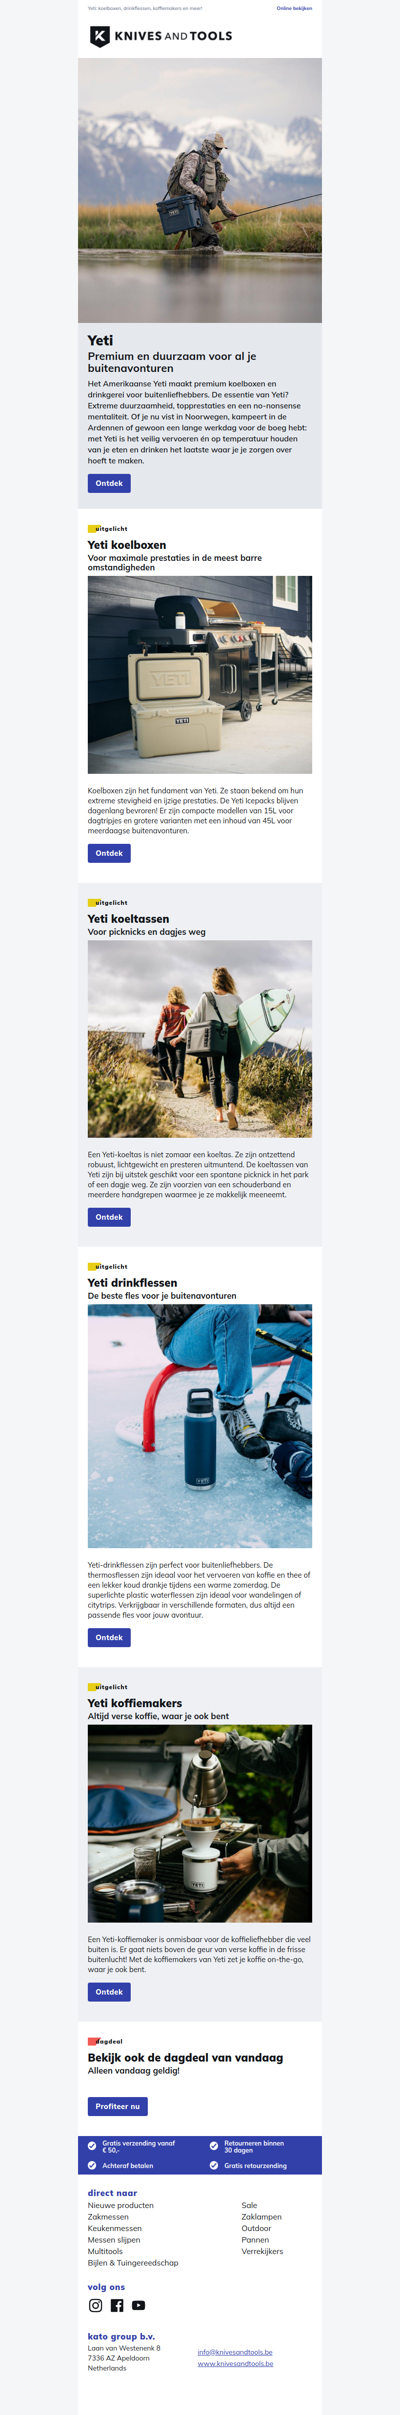The image size is (400, 2415).
Task: Open the YouTube icon under volg ons
Action: [x=138, y=2305]
